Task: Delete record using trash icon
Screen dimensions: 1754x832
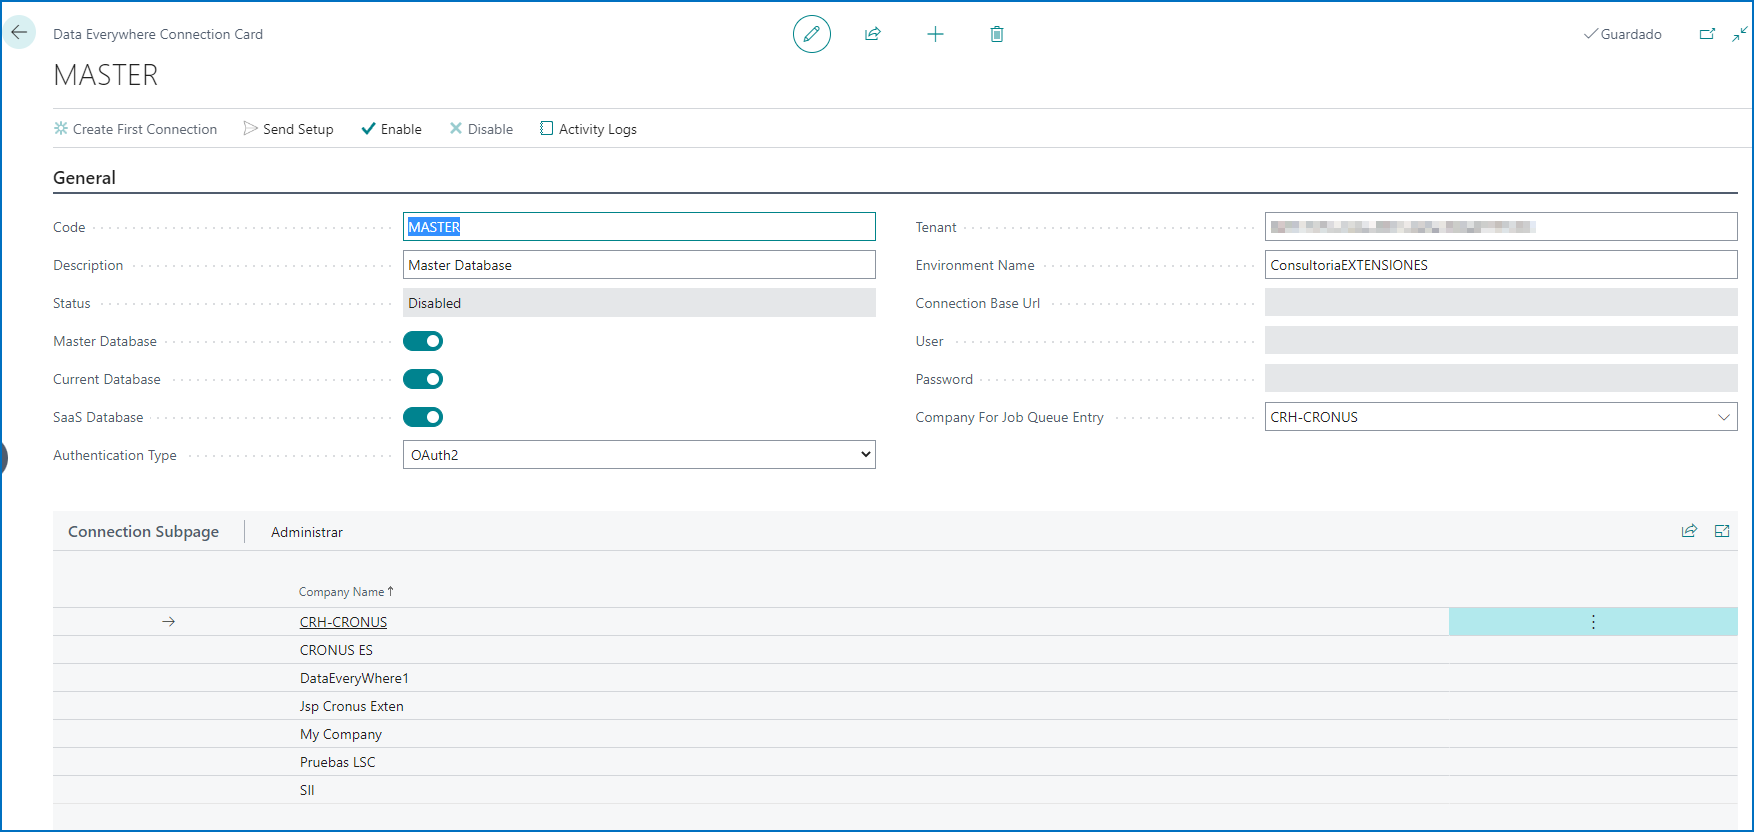Action: pos(997,34)
